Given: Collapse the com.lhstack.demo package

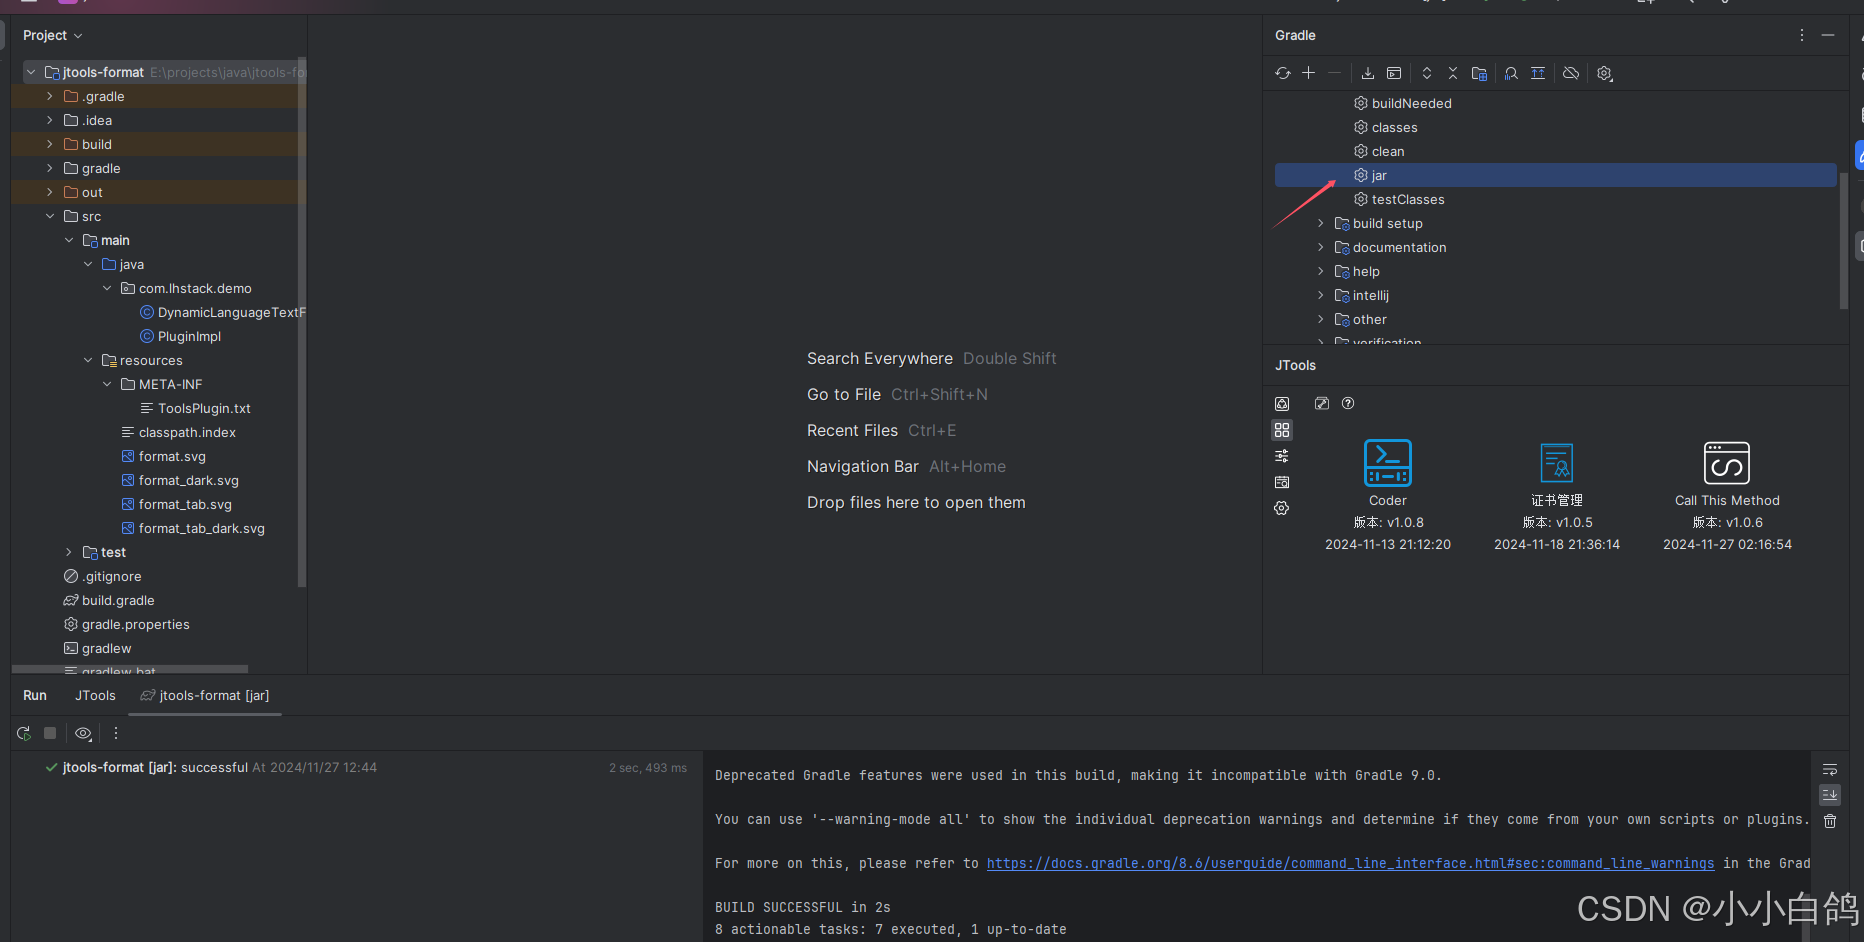Looking at the screenshot, I should pos(107,288).
